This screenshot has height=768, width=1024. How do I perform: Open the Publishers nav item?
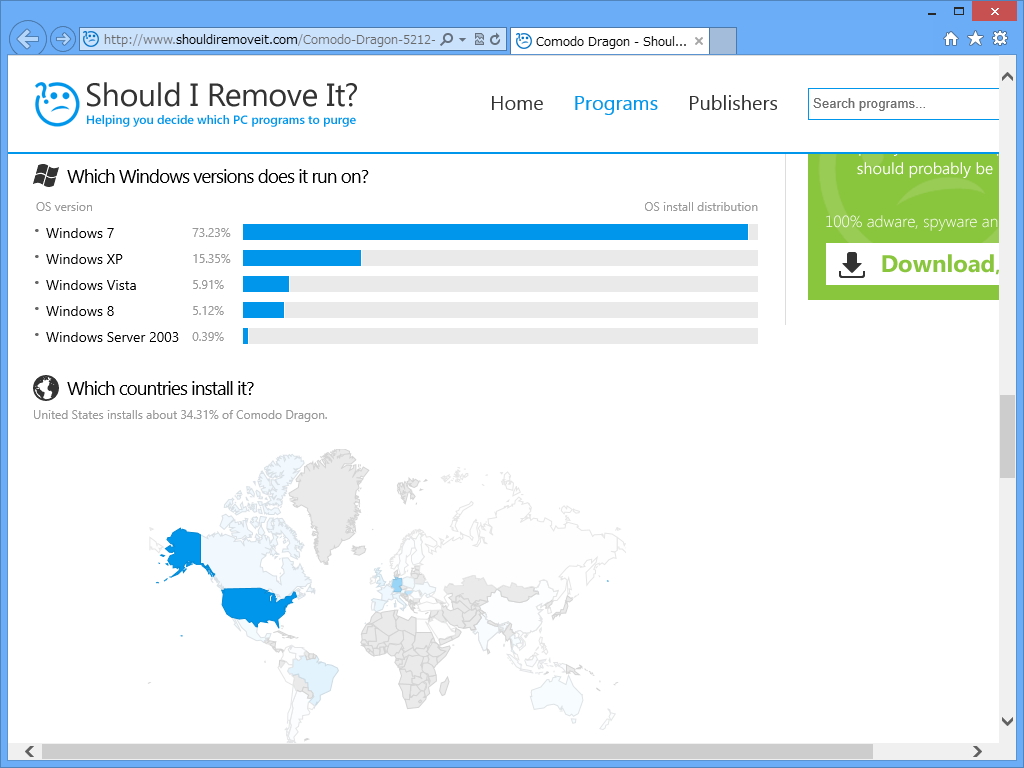coord(733,103)
